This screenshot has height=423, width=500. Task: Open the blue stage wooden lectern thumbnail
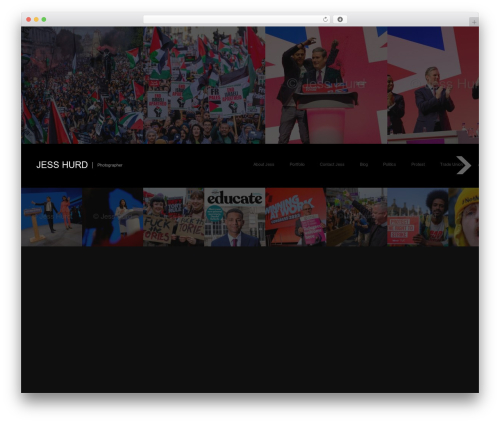52,217
